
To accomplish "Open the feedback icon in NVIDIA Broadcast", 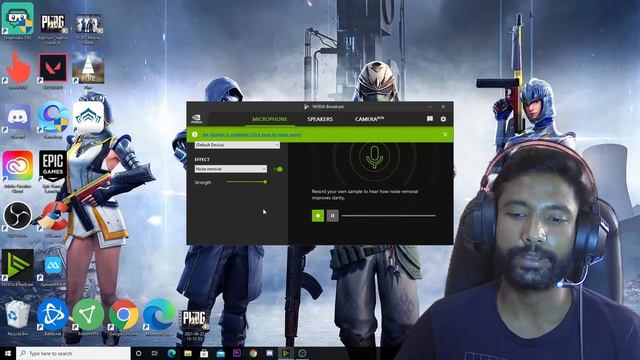I will click(x=430, y=119).
